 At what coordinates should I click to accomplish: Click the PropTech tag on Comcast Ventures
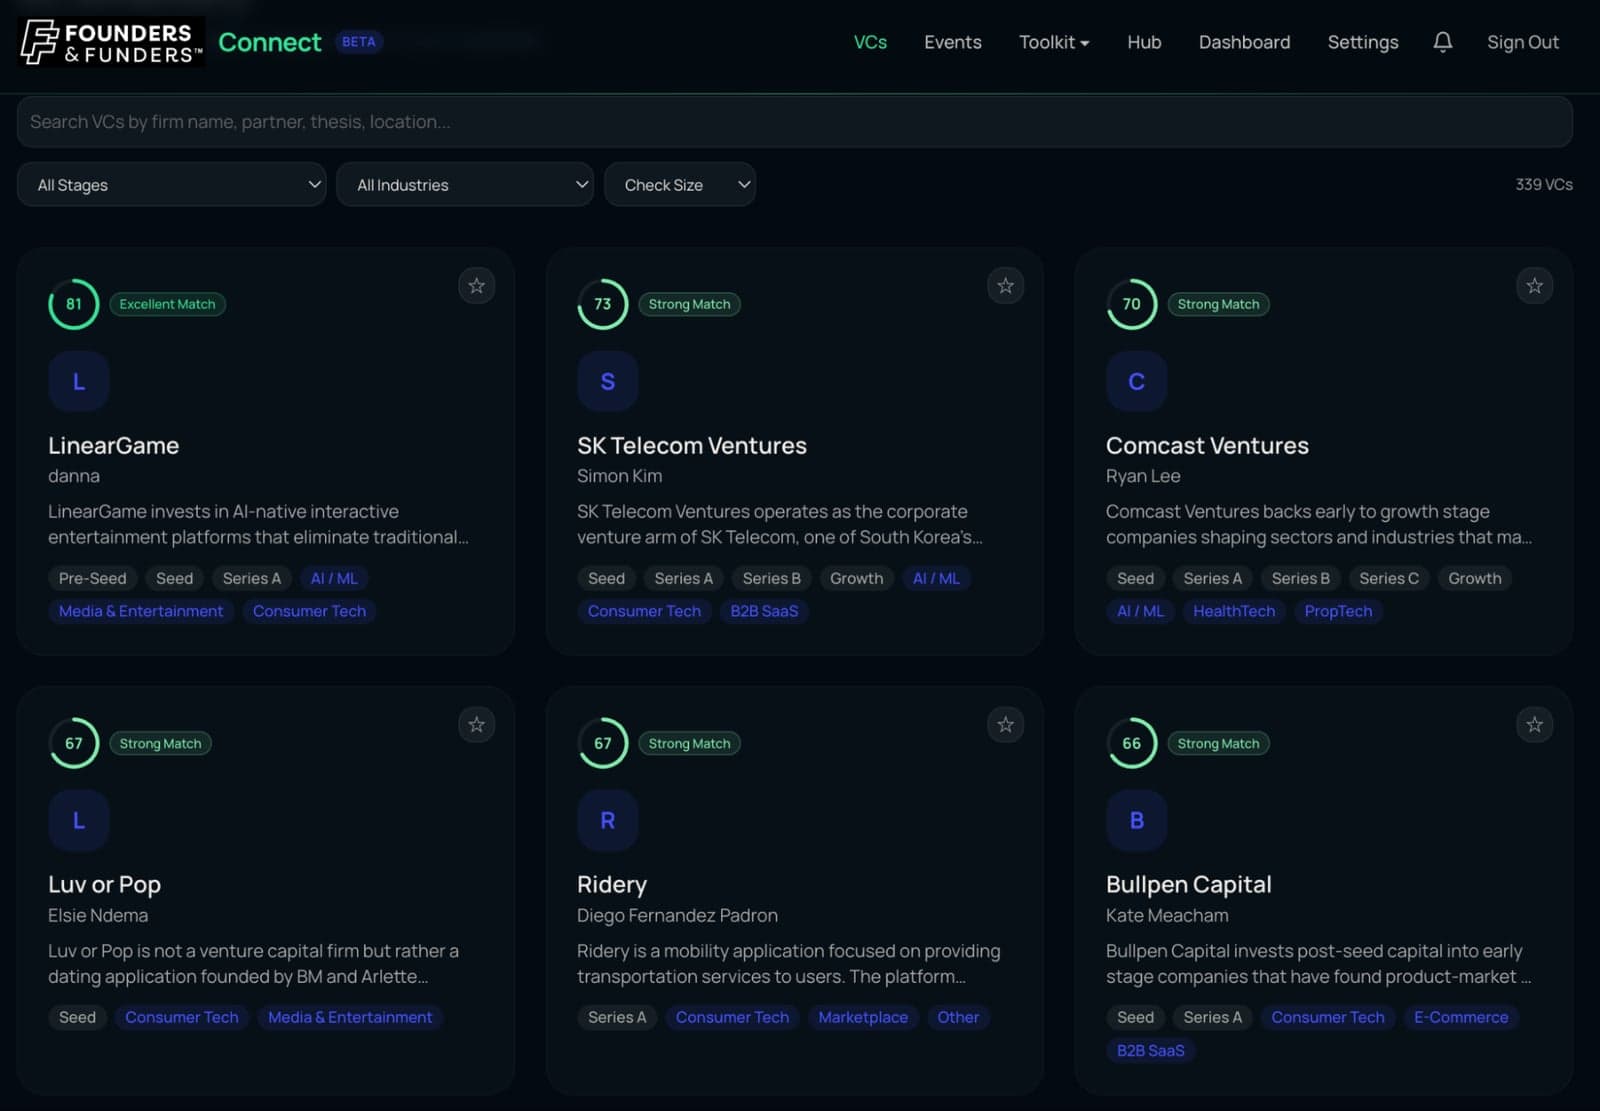tap(1338, 611)
